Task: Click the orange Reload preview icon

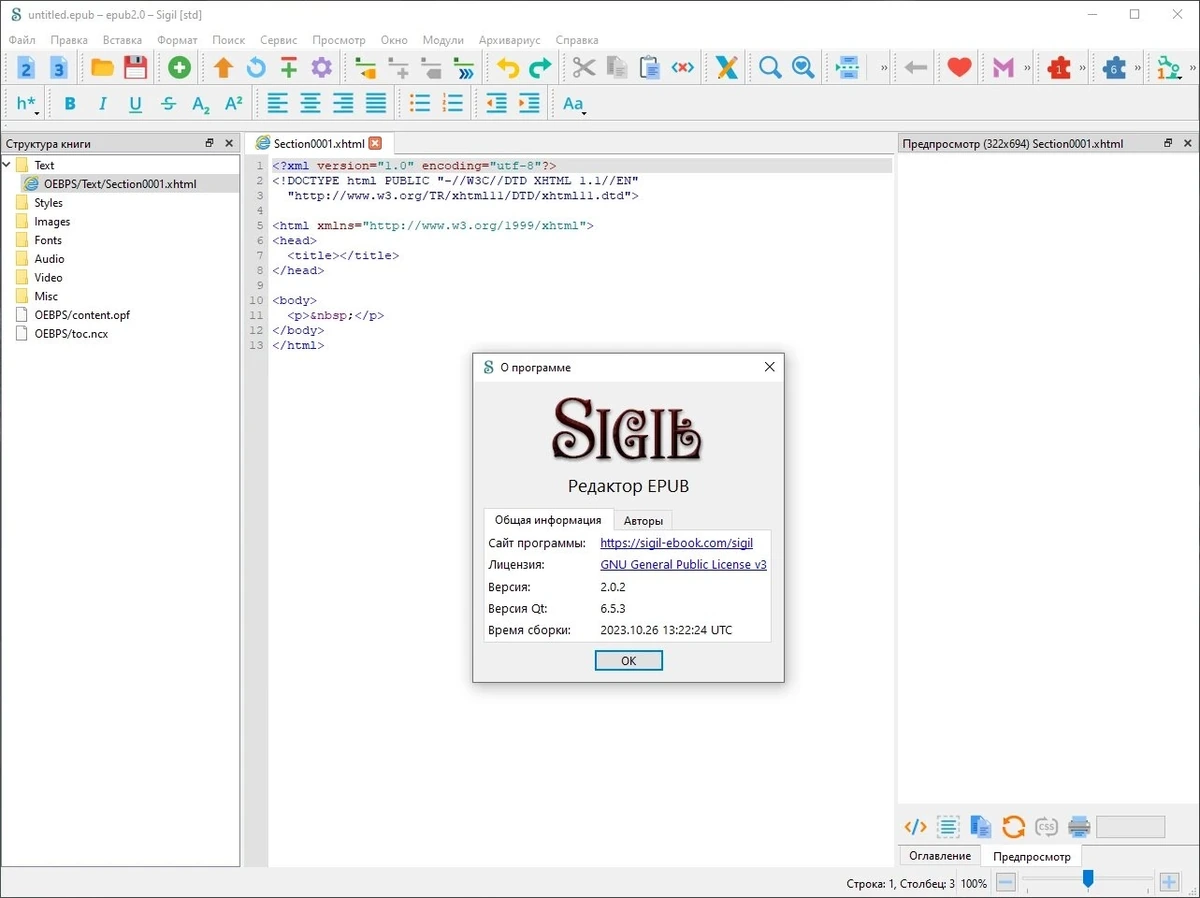Action: (1013, 827)
